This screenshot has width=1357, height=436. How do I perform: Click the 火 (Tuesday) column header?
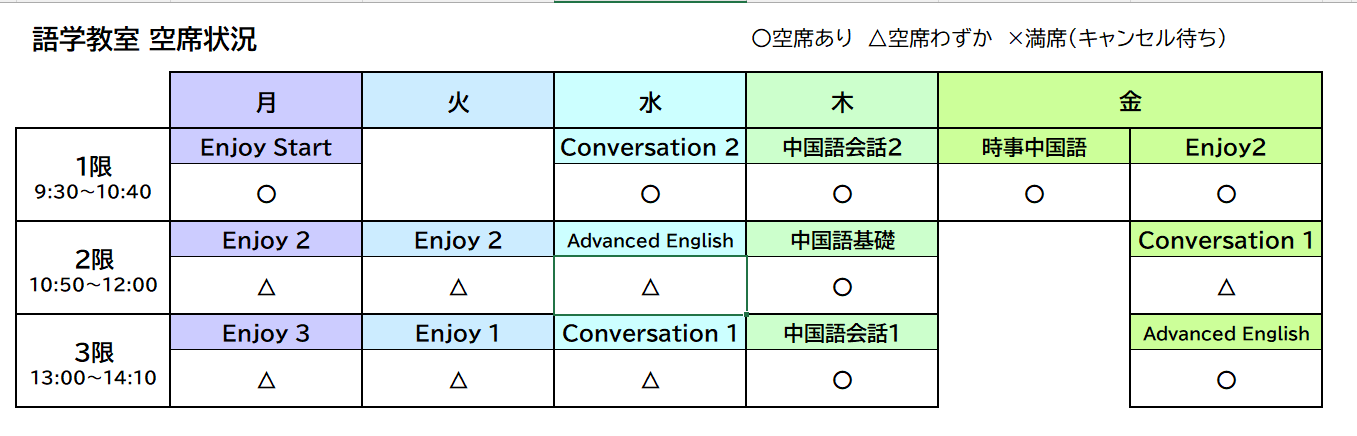[458, 101]
